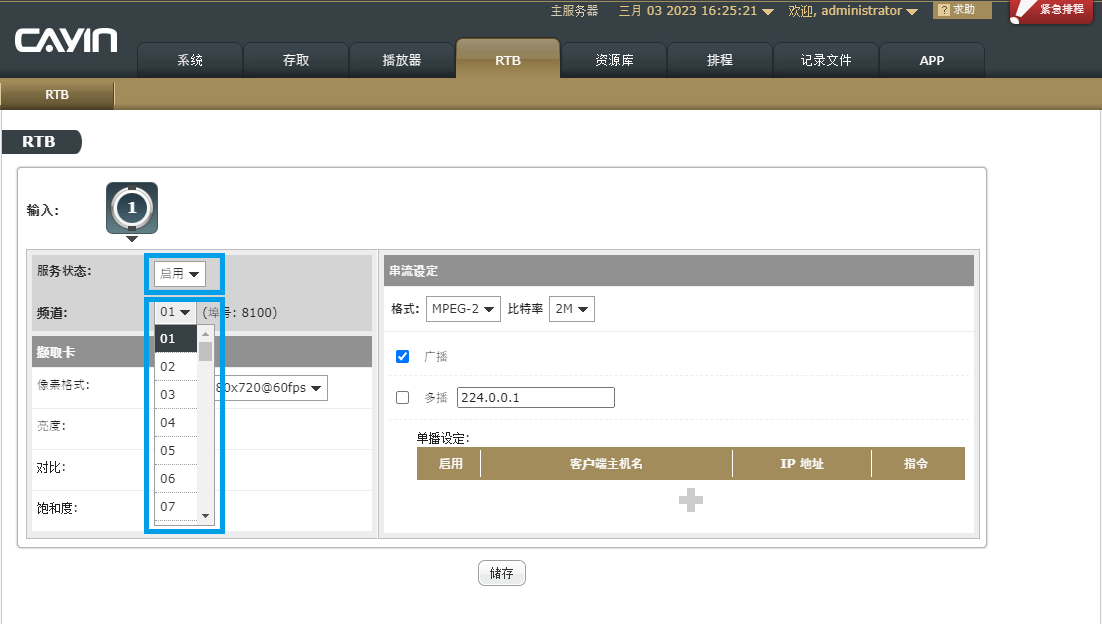1102x630 pixels.
Task: Click the 储存 save button
Action: (x=502, y=573)
